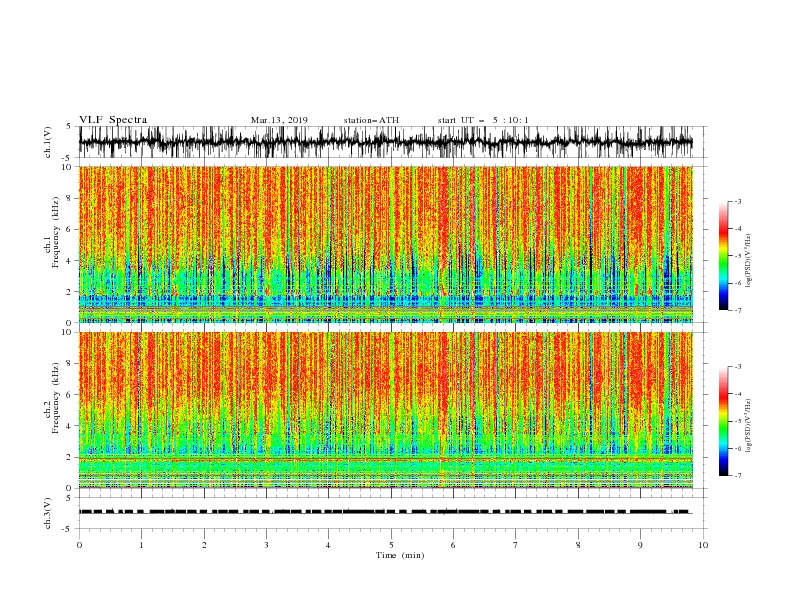Click the 'start UT = 5 :10: 1' text
792x612 pixels.
[x=483, y=120]
